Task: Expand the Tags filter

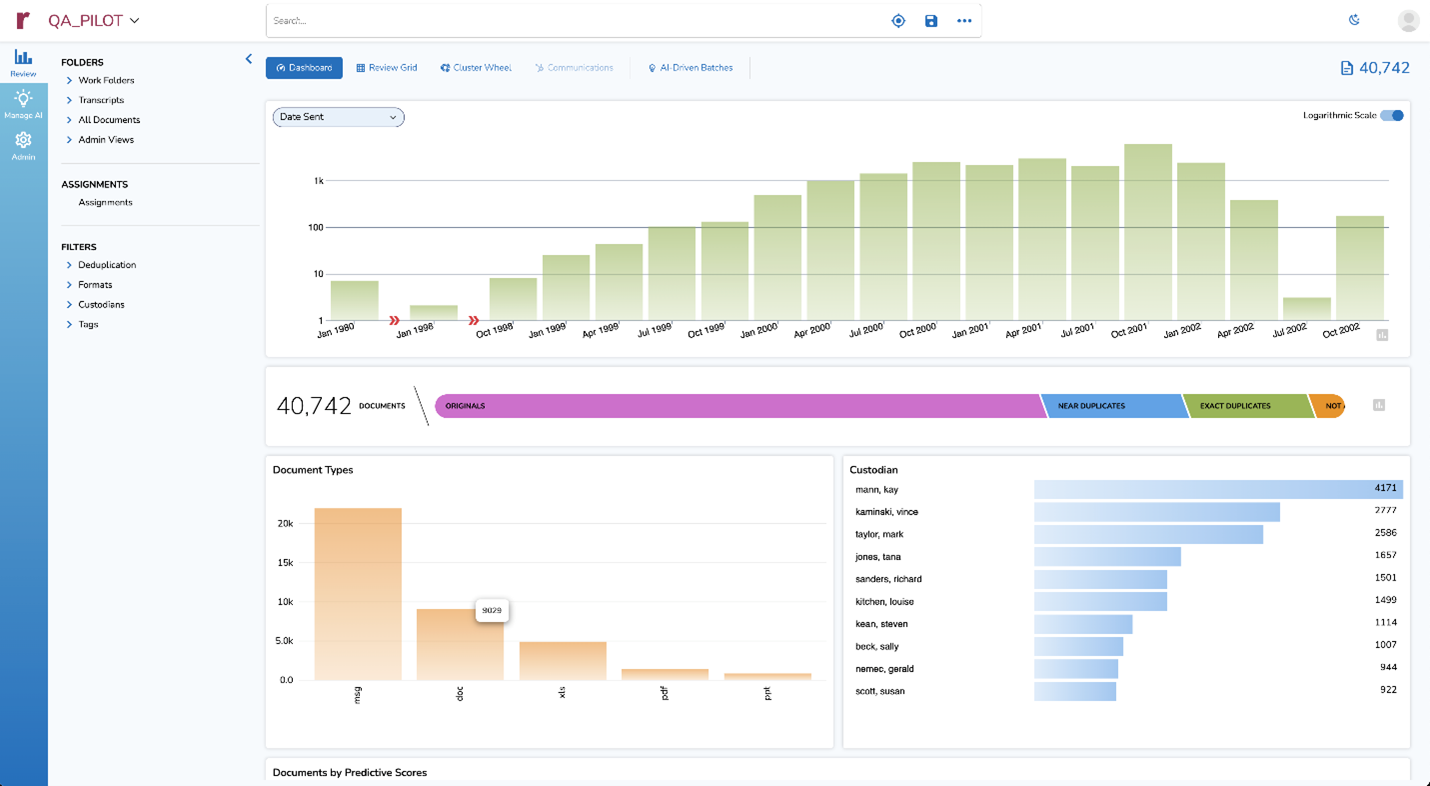Action: pyautogui.click(x=69, y=324)
